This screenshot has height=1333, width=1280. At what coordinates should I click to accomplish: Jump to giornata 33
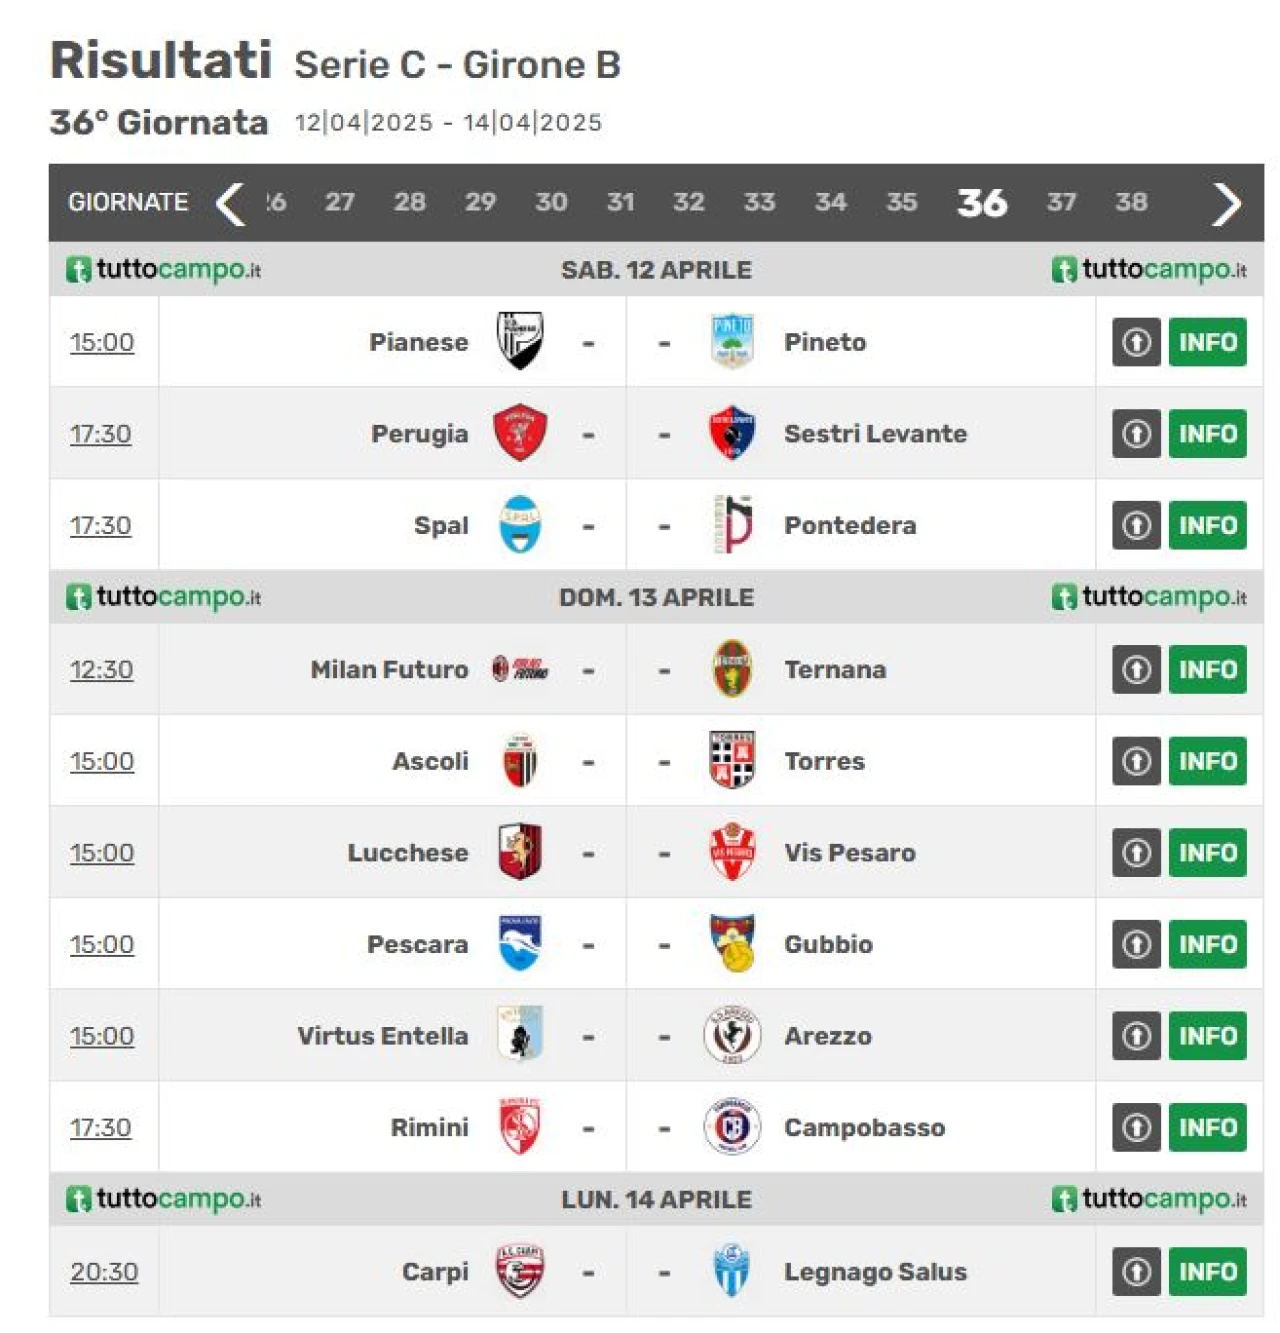point(759,202)
